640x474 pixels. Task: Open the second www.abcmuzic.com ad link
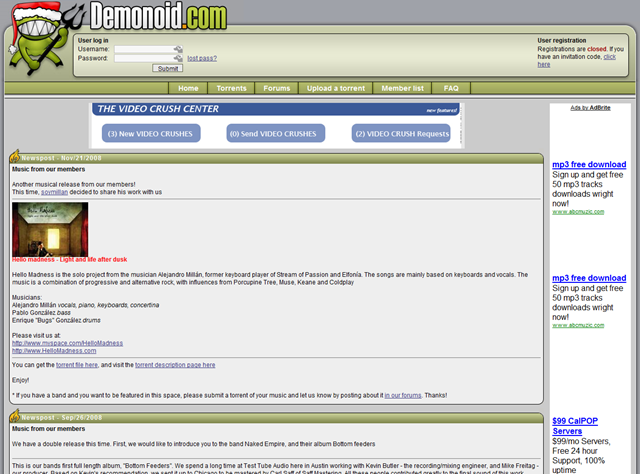click(x=578, y=325)
